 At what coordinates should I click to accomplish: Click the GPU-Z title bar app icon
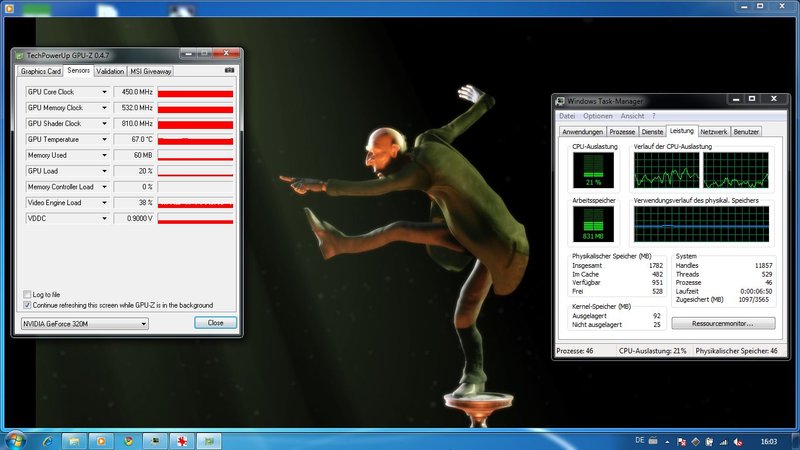[x=19, y=55]
